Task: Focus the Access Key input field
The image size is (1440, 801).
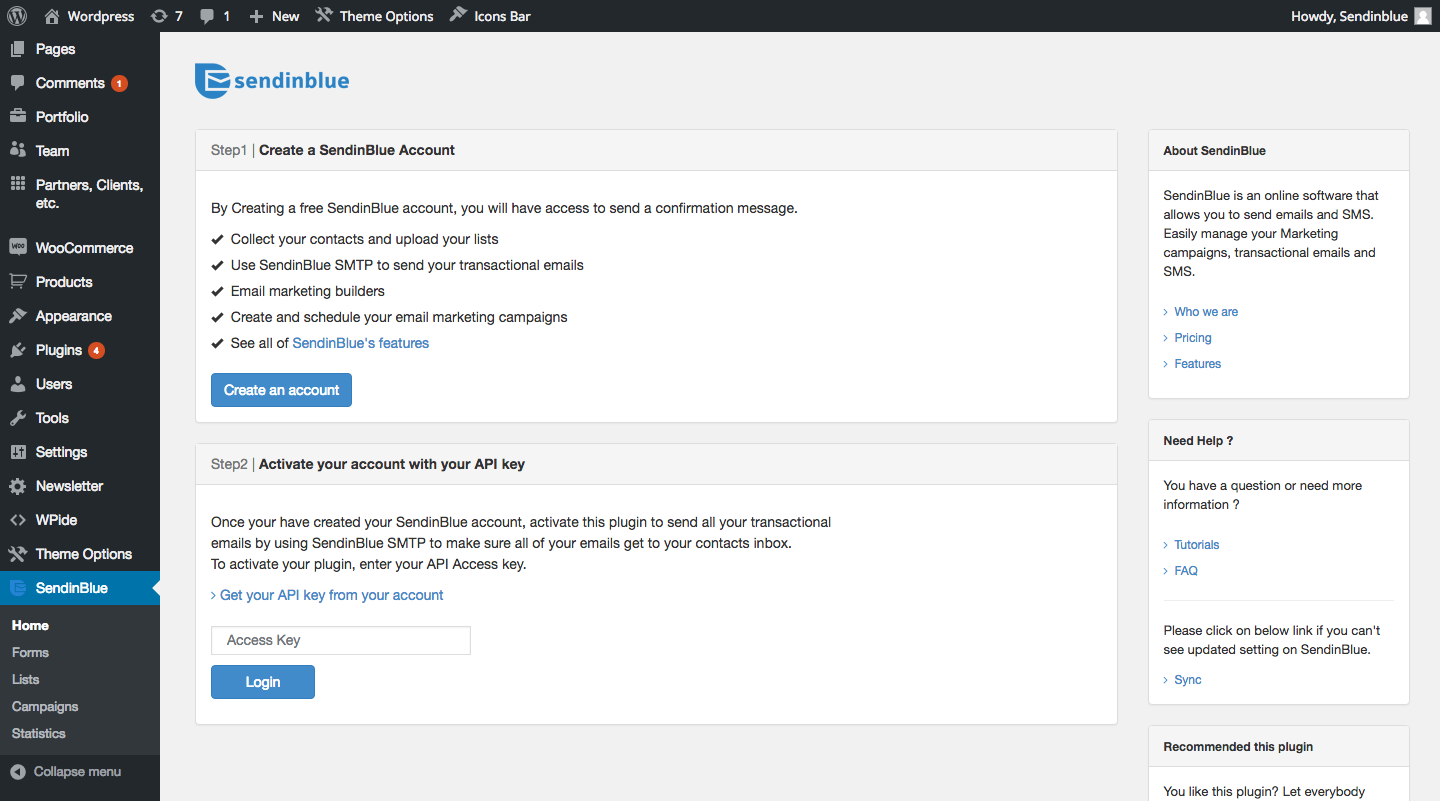Action: (x=341, y=640)
